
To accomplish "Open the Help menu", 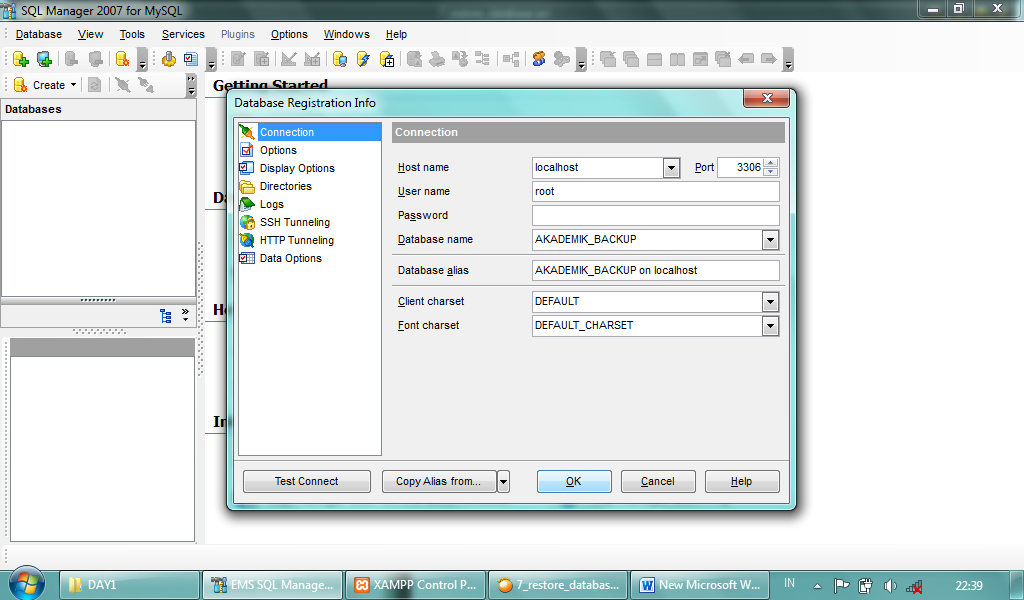I will coord(396,35).
